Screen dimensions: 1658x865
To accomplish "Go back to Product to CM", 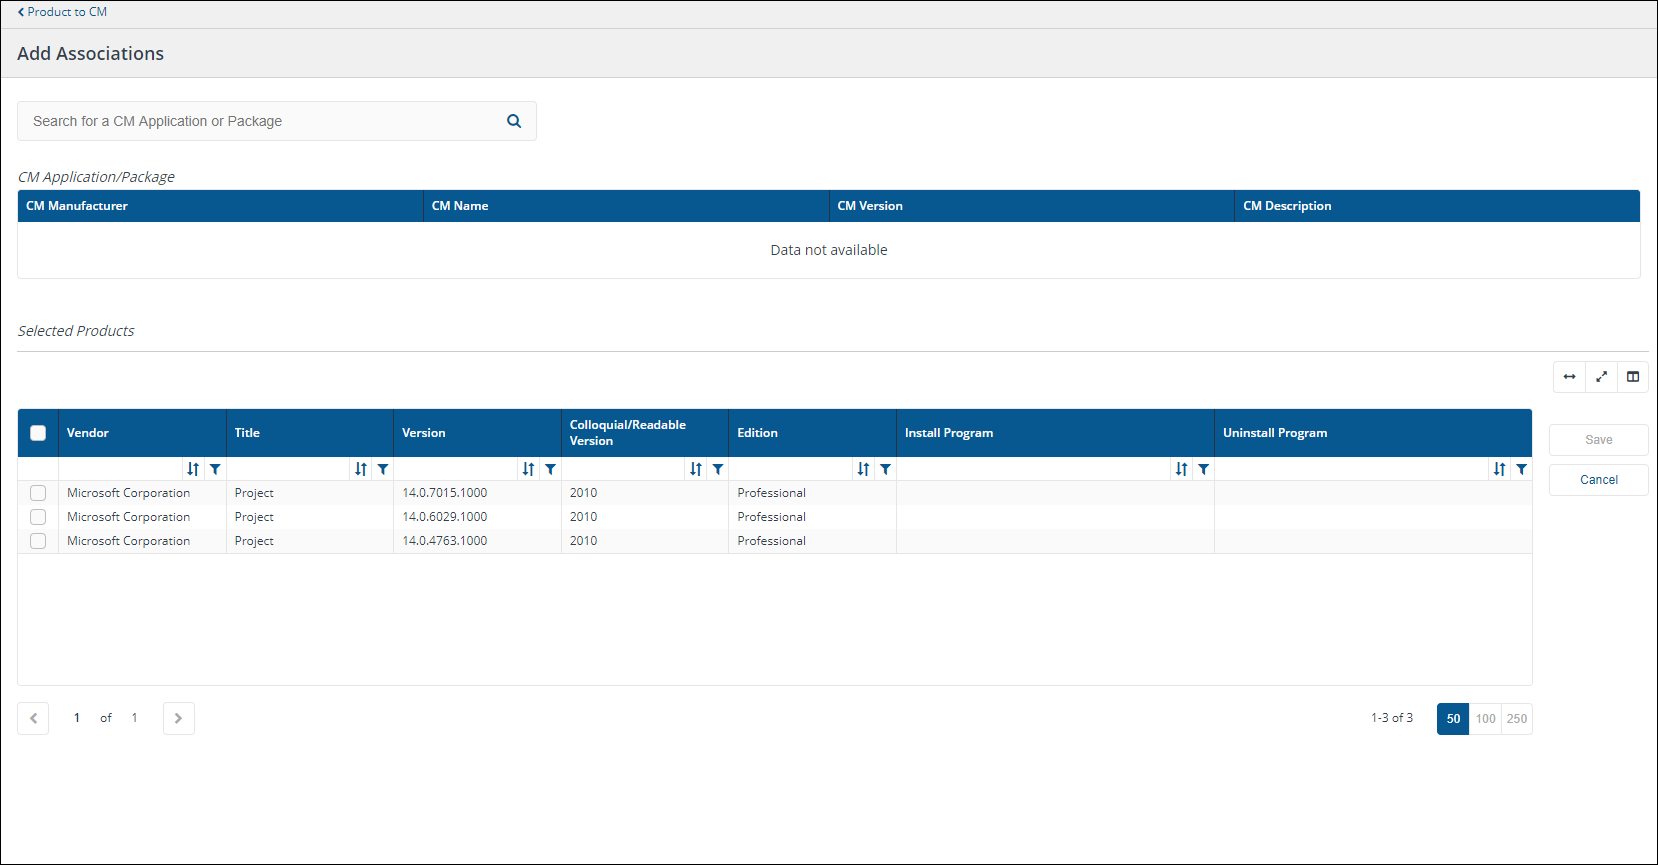I will click(62, 12).
